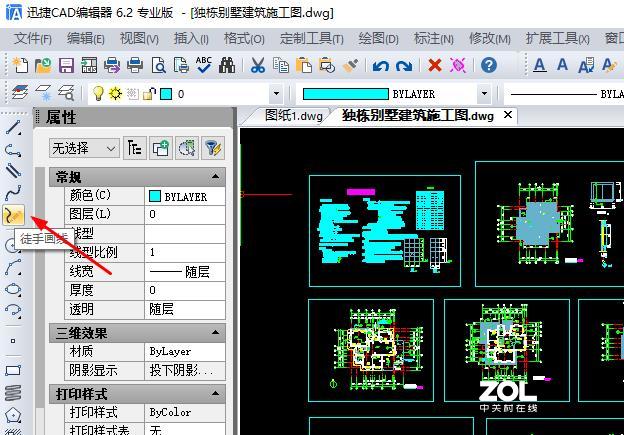Click the New file icon
Viewport: 624px width, 435px height.
pyautogui.click(x=20, y=65)
